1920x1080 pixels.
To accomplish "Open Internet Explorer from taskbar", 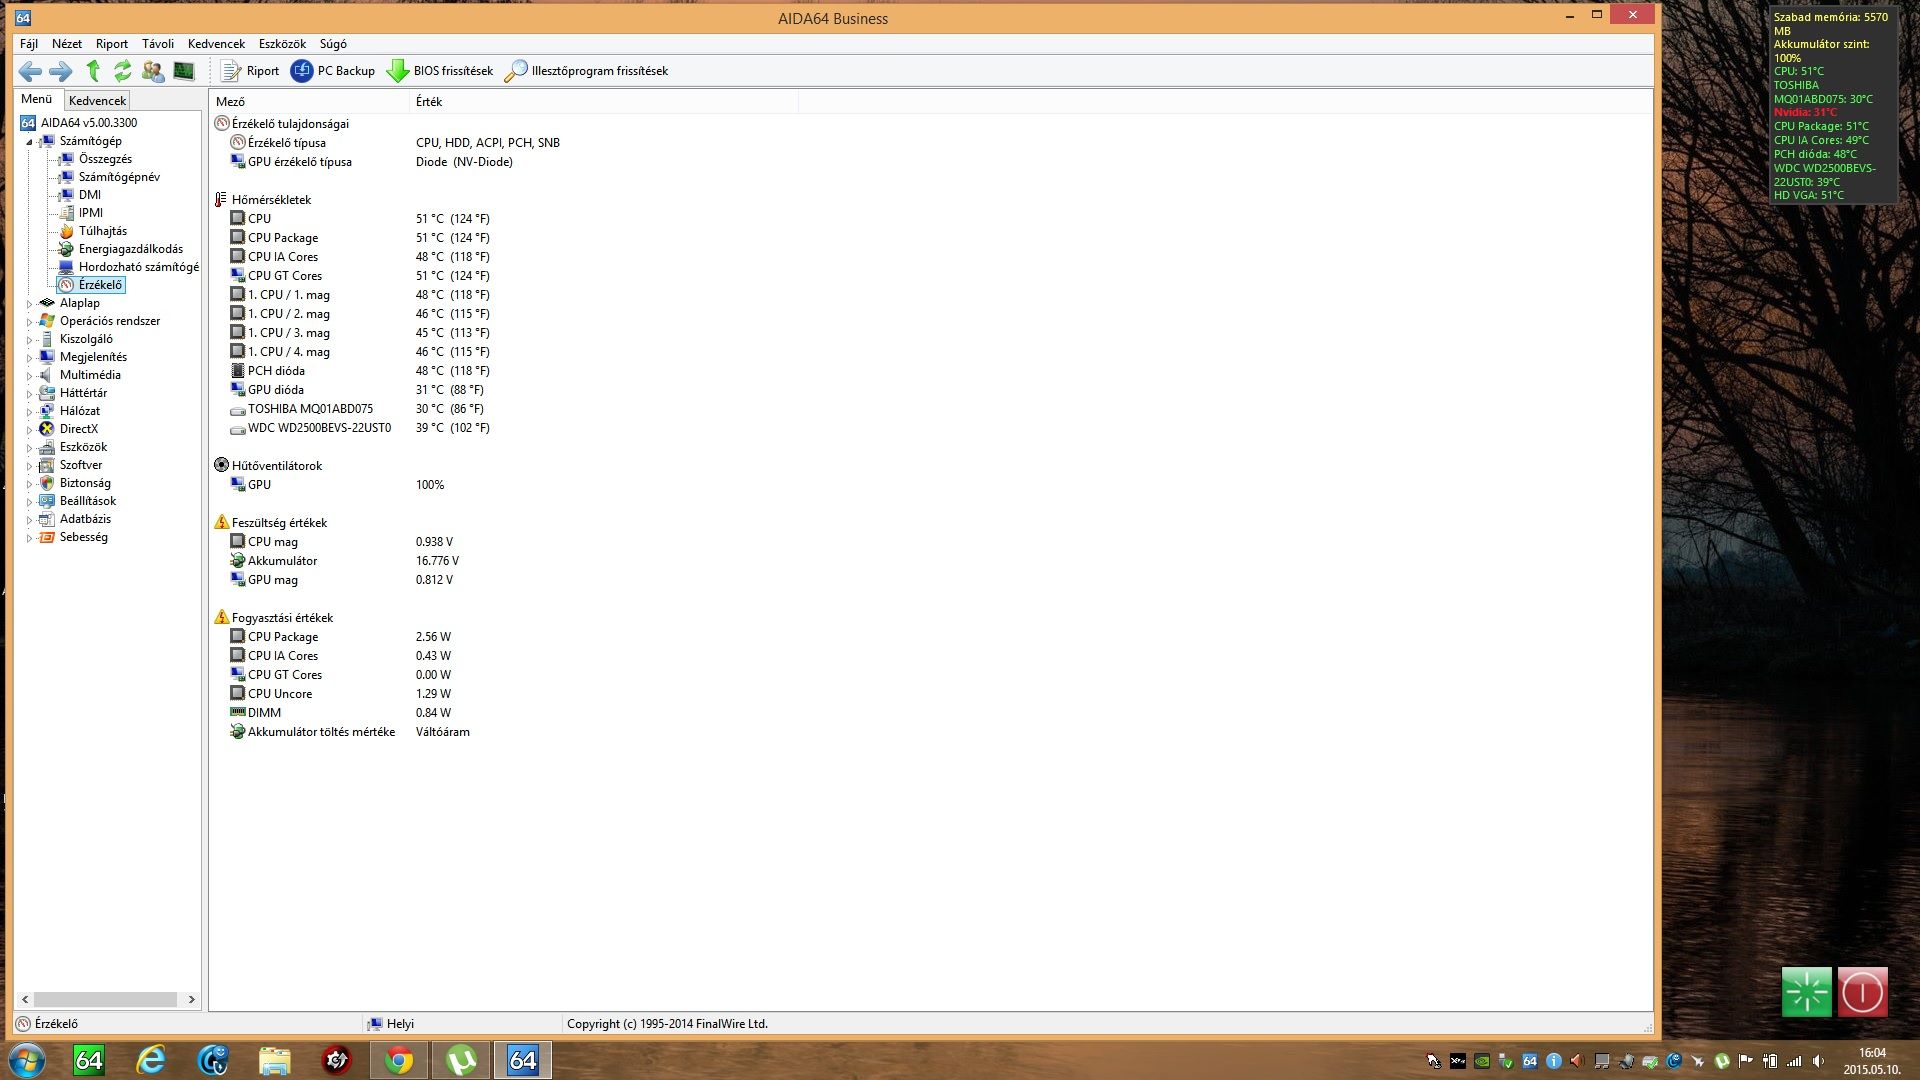I will [151, 1060].
